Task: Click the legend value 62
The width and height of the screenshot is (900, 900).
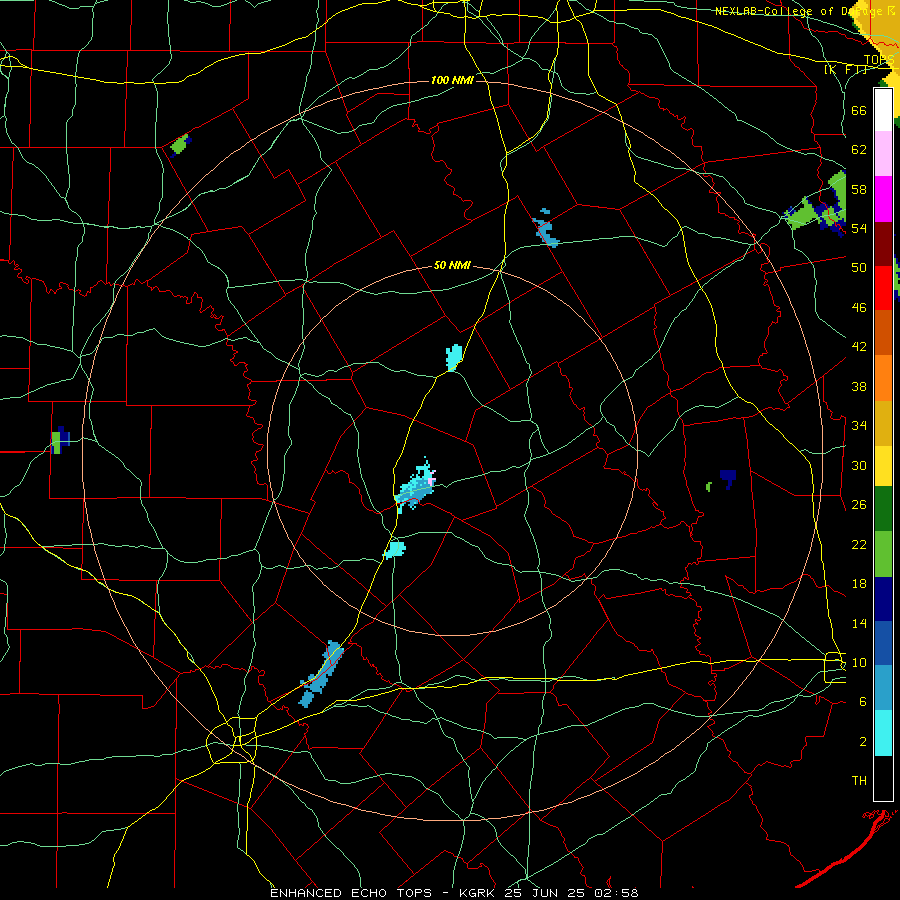Action: [859, 150]
